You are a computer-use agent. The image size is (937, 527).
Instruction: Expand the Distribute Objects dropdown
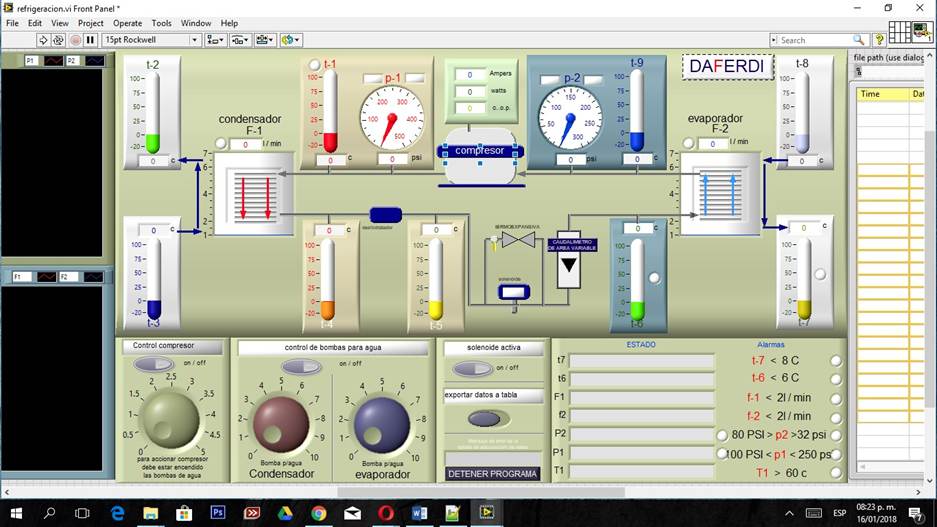(241, 40)
